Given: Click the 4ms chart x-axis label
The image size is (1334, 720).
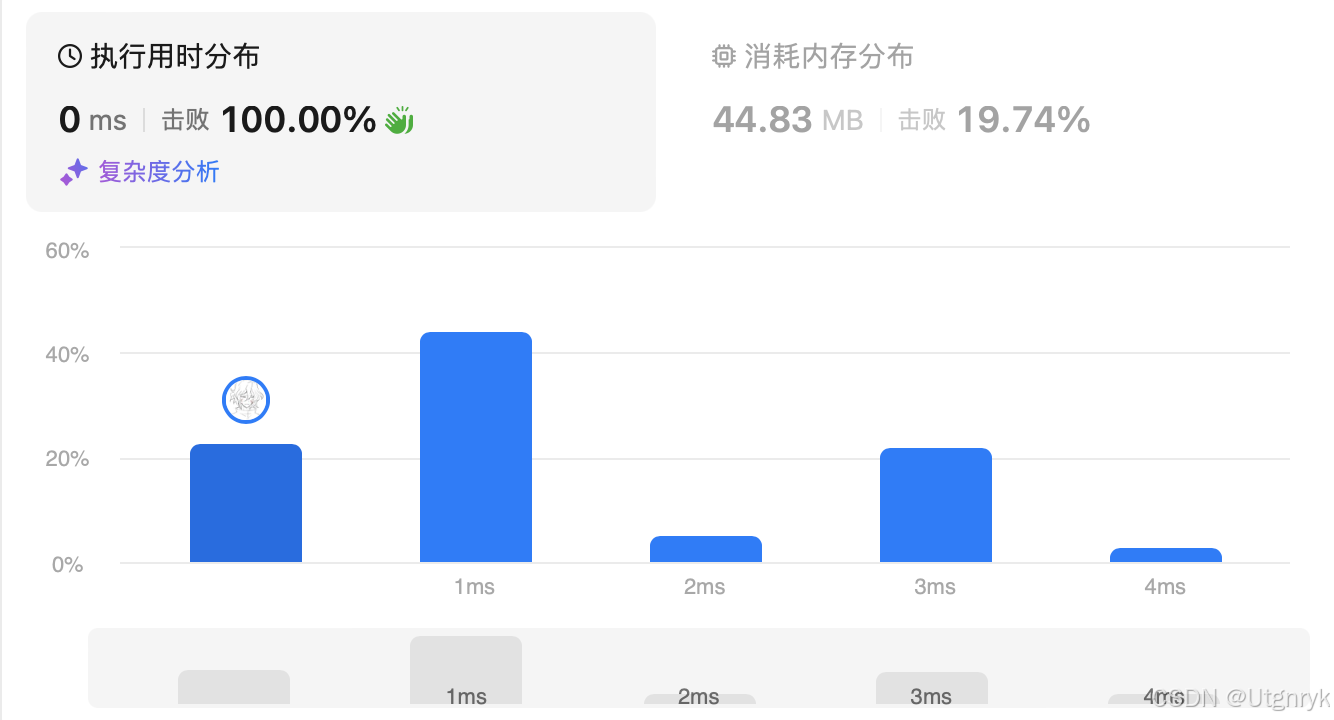Looking at the screenshot, I should coord(1164,587).
